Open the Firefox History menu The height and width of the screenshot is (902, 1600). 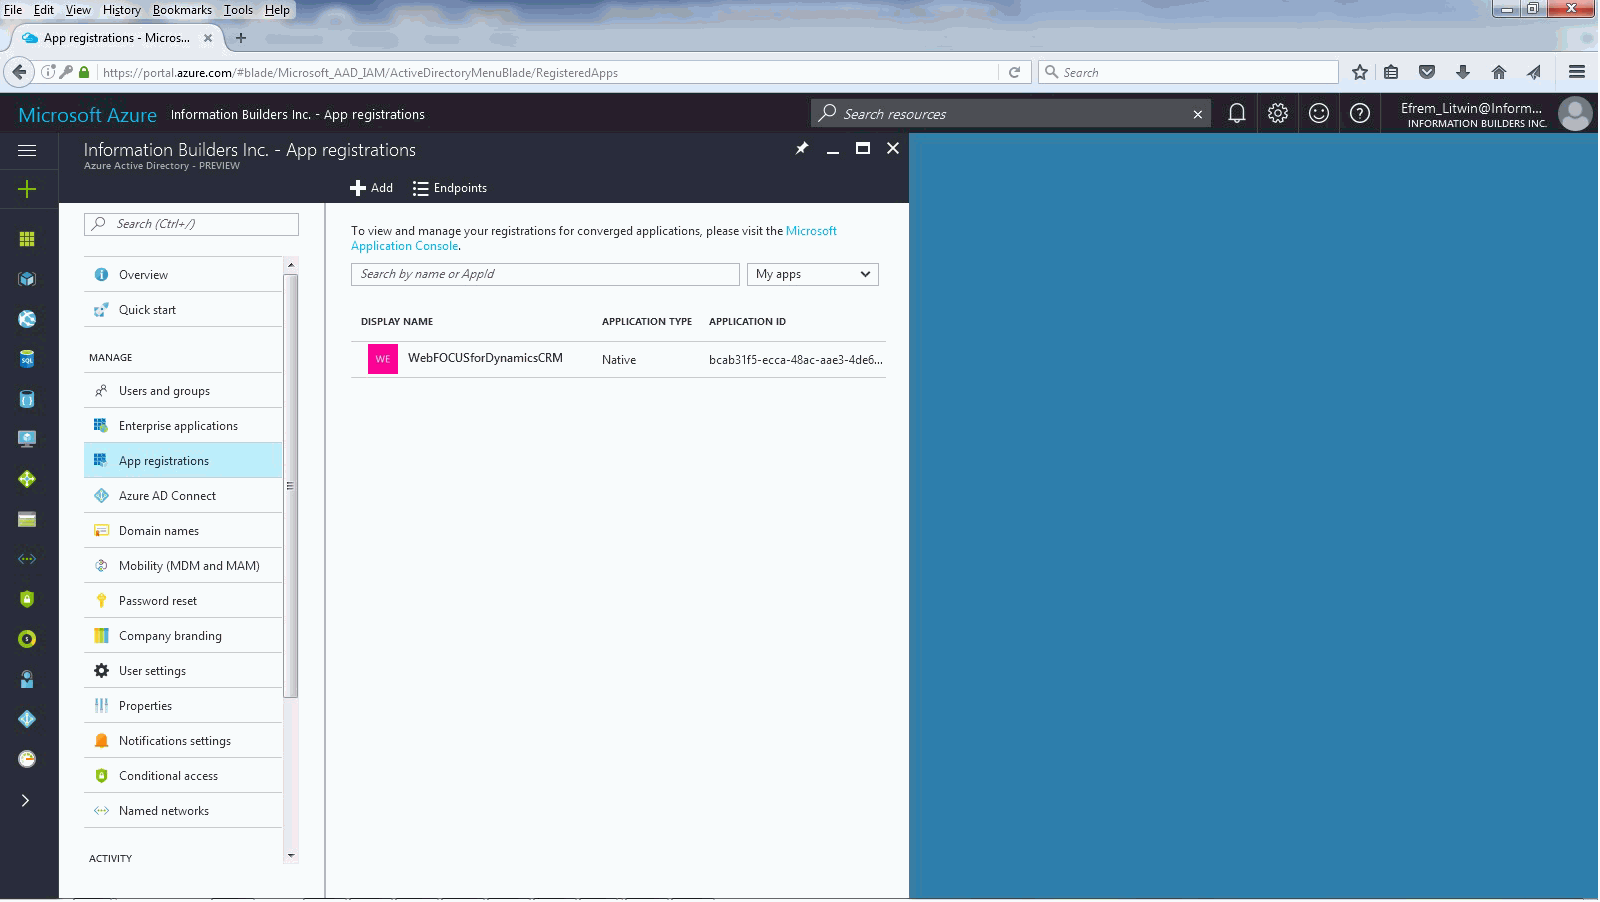[122, 10]
